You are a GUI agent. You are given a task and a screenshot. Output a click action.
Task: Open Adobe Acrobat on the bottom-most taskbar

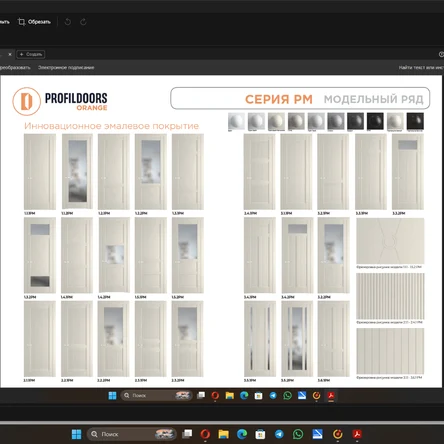[357, 434]
